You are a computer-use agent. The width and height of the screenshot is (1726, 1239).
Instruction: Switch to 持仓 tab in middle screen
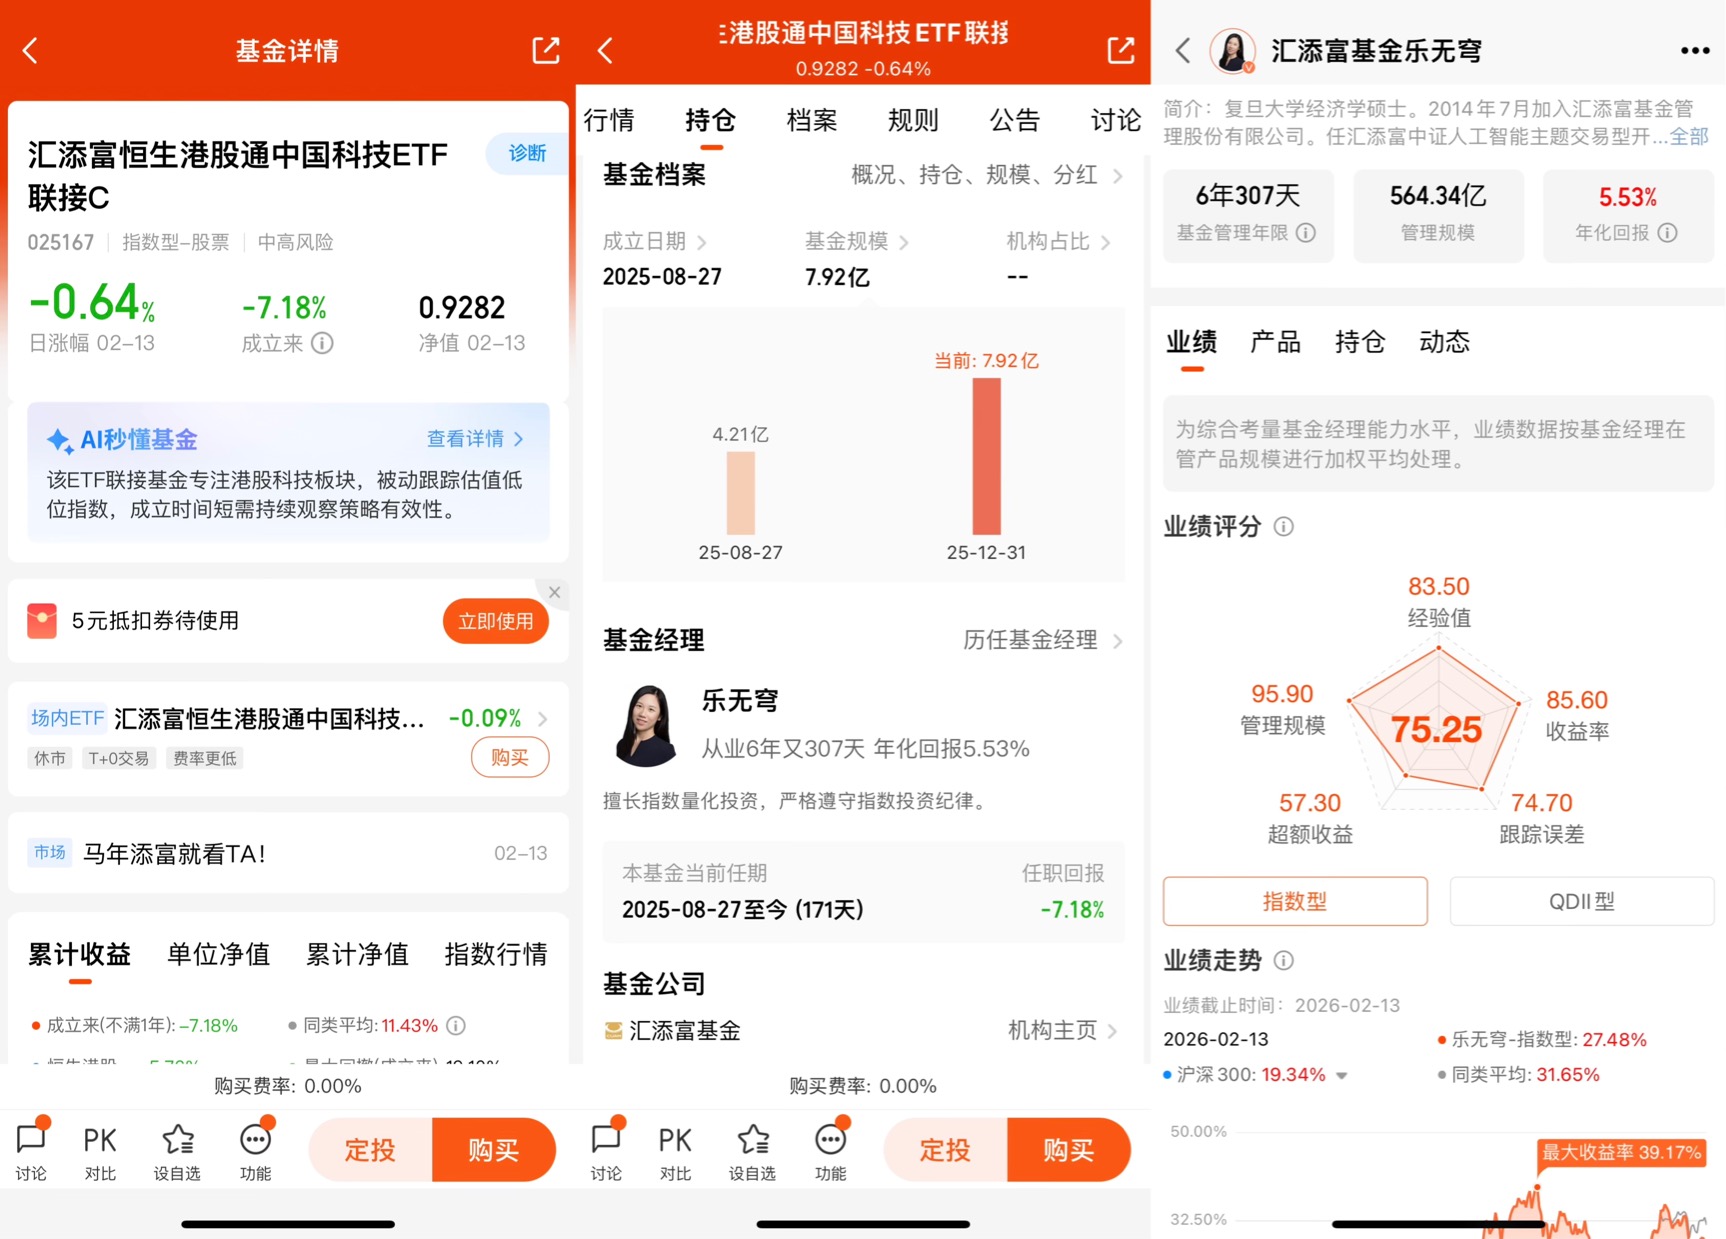(x=710, y=121)
